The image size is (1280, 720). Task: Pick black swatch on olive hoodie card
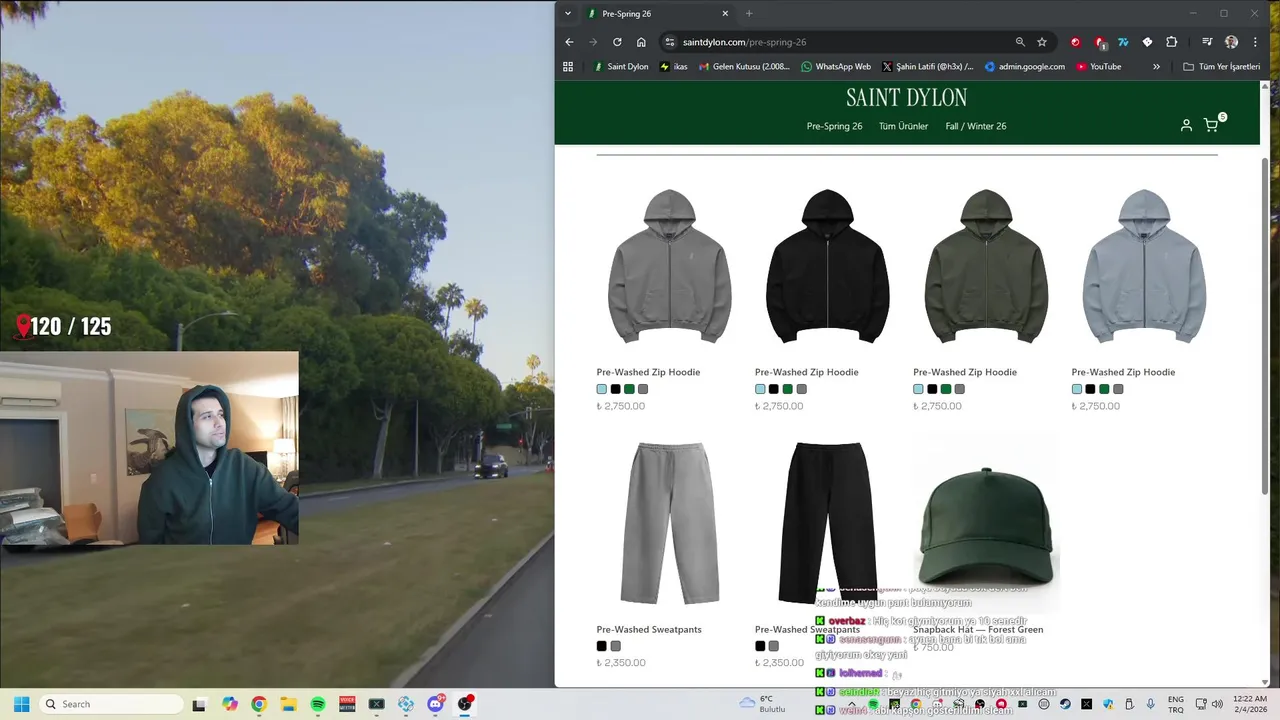(x=932, y=389)
